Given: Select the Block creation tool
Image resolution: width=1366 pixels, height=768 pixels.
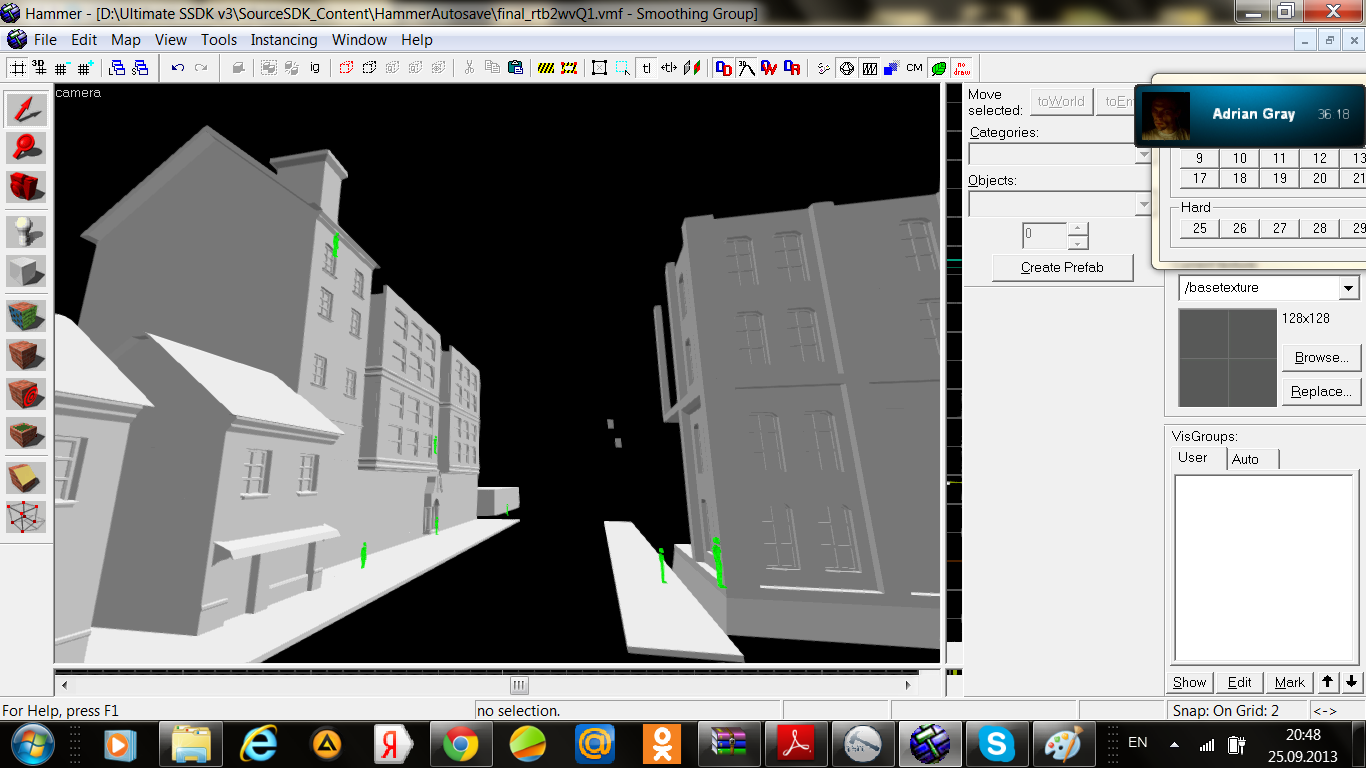Looking at the screenshot, I should [27, 271].
